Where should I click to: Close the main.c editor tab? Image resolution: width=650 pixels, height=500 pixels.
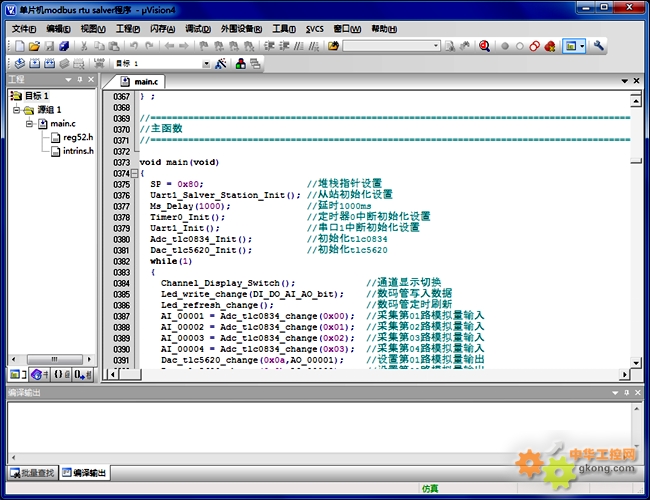tap(636, 81)
